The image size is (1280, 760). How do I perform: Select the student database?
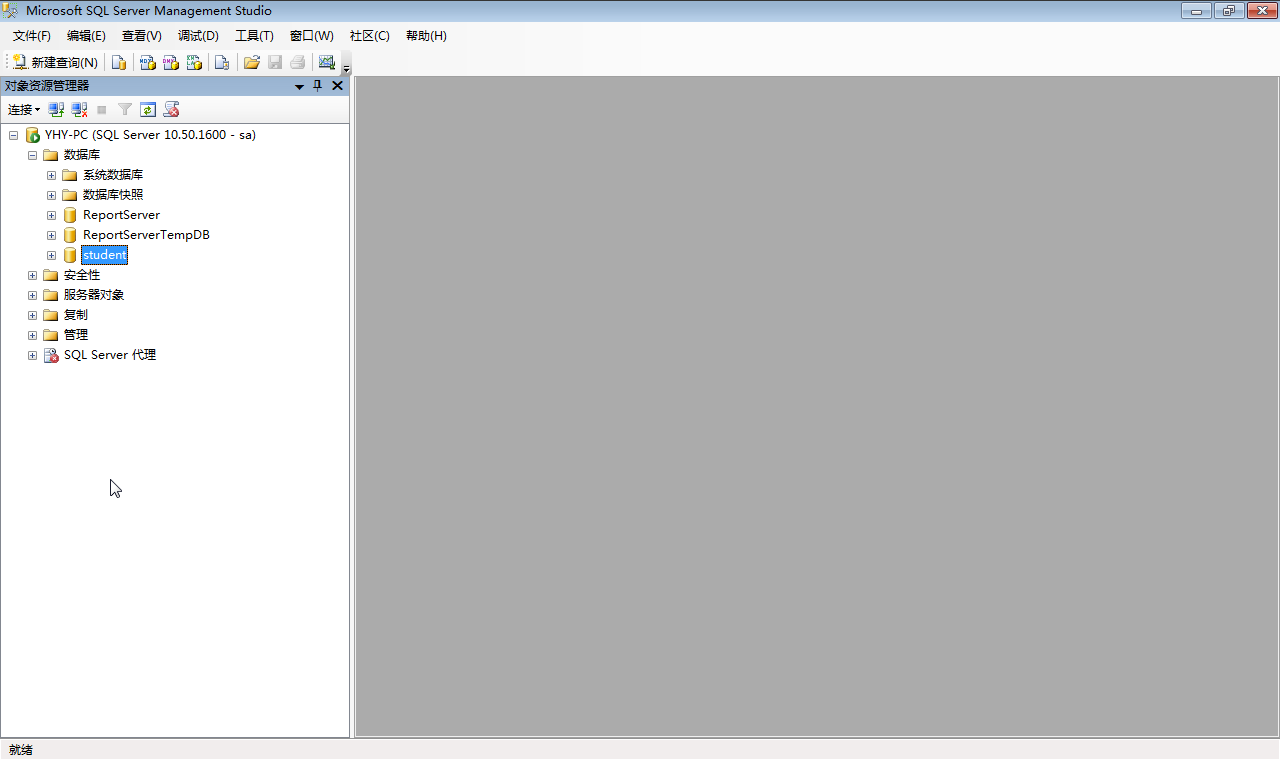coord(105,255)
